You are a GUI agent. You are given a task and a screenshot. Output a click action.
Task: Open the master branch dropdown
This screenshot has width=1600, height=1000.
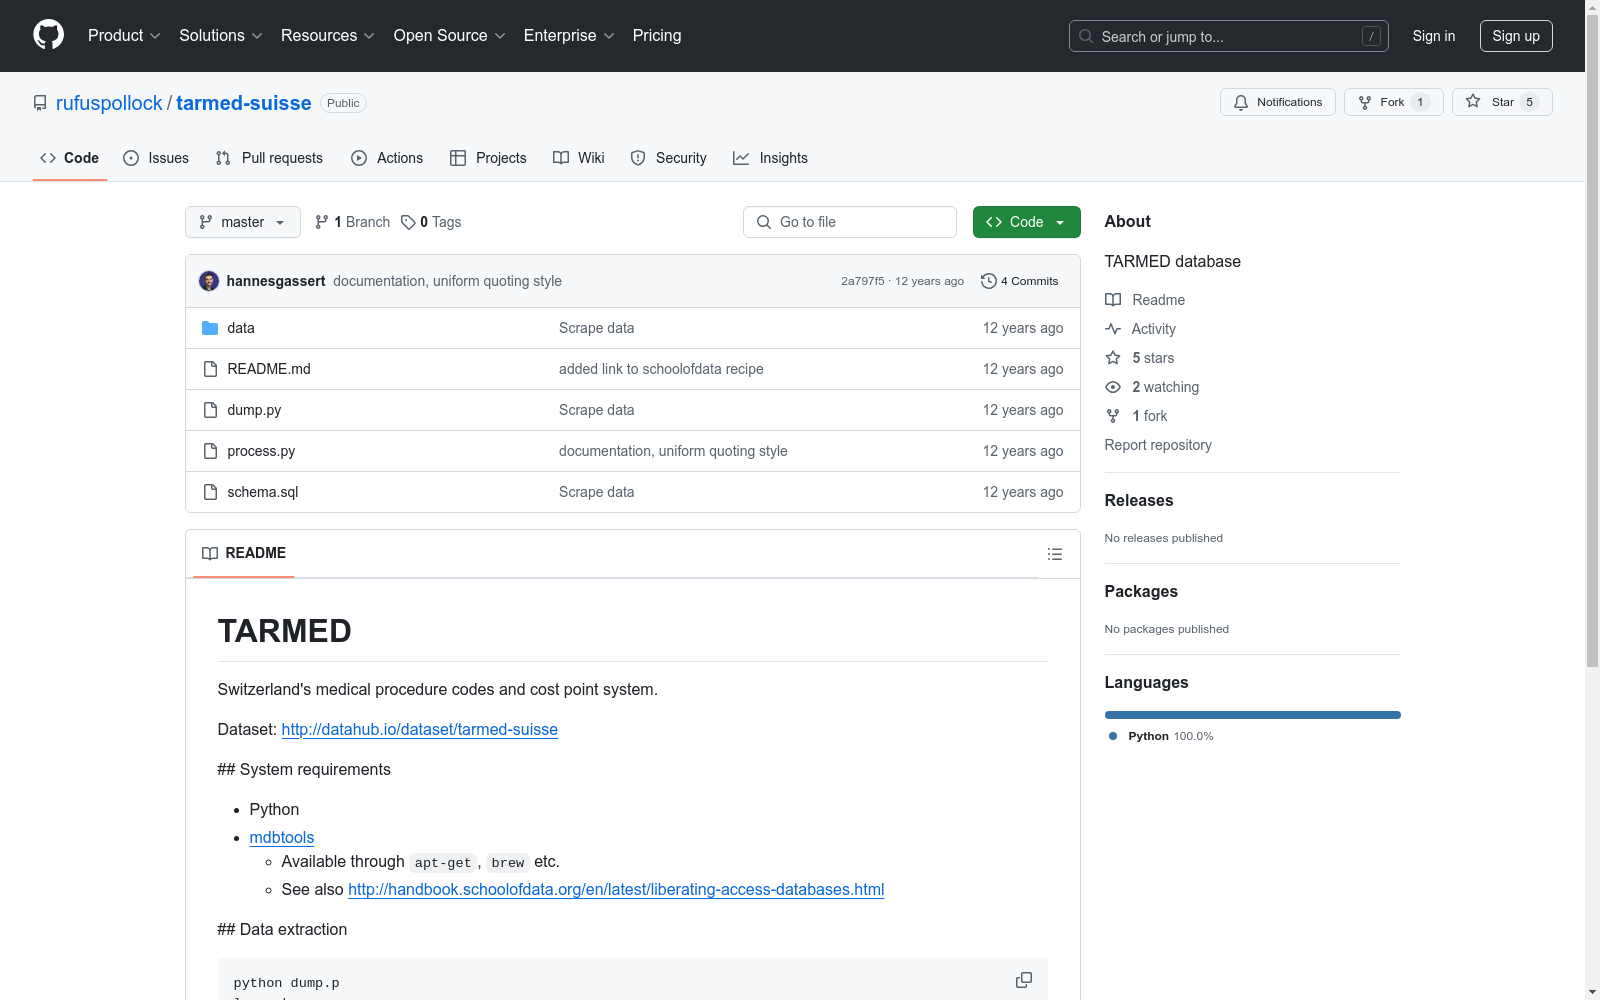[243, 222]
